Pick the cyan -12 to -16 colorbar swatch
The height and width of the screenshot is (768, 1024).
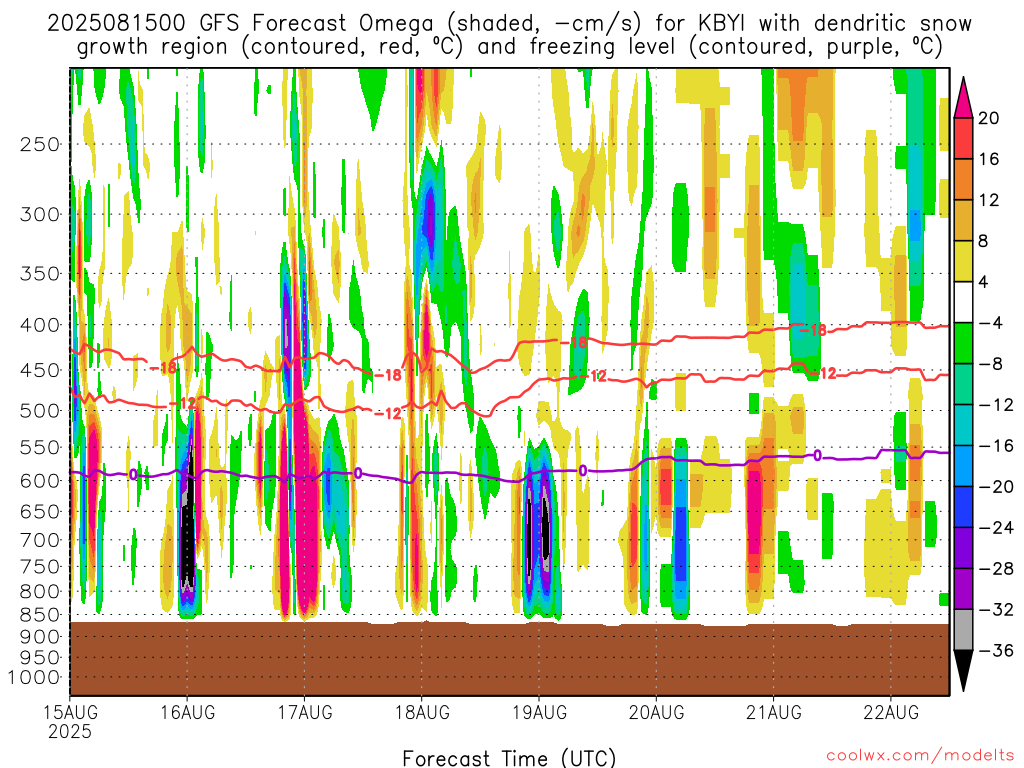tap(963, 425)
